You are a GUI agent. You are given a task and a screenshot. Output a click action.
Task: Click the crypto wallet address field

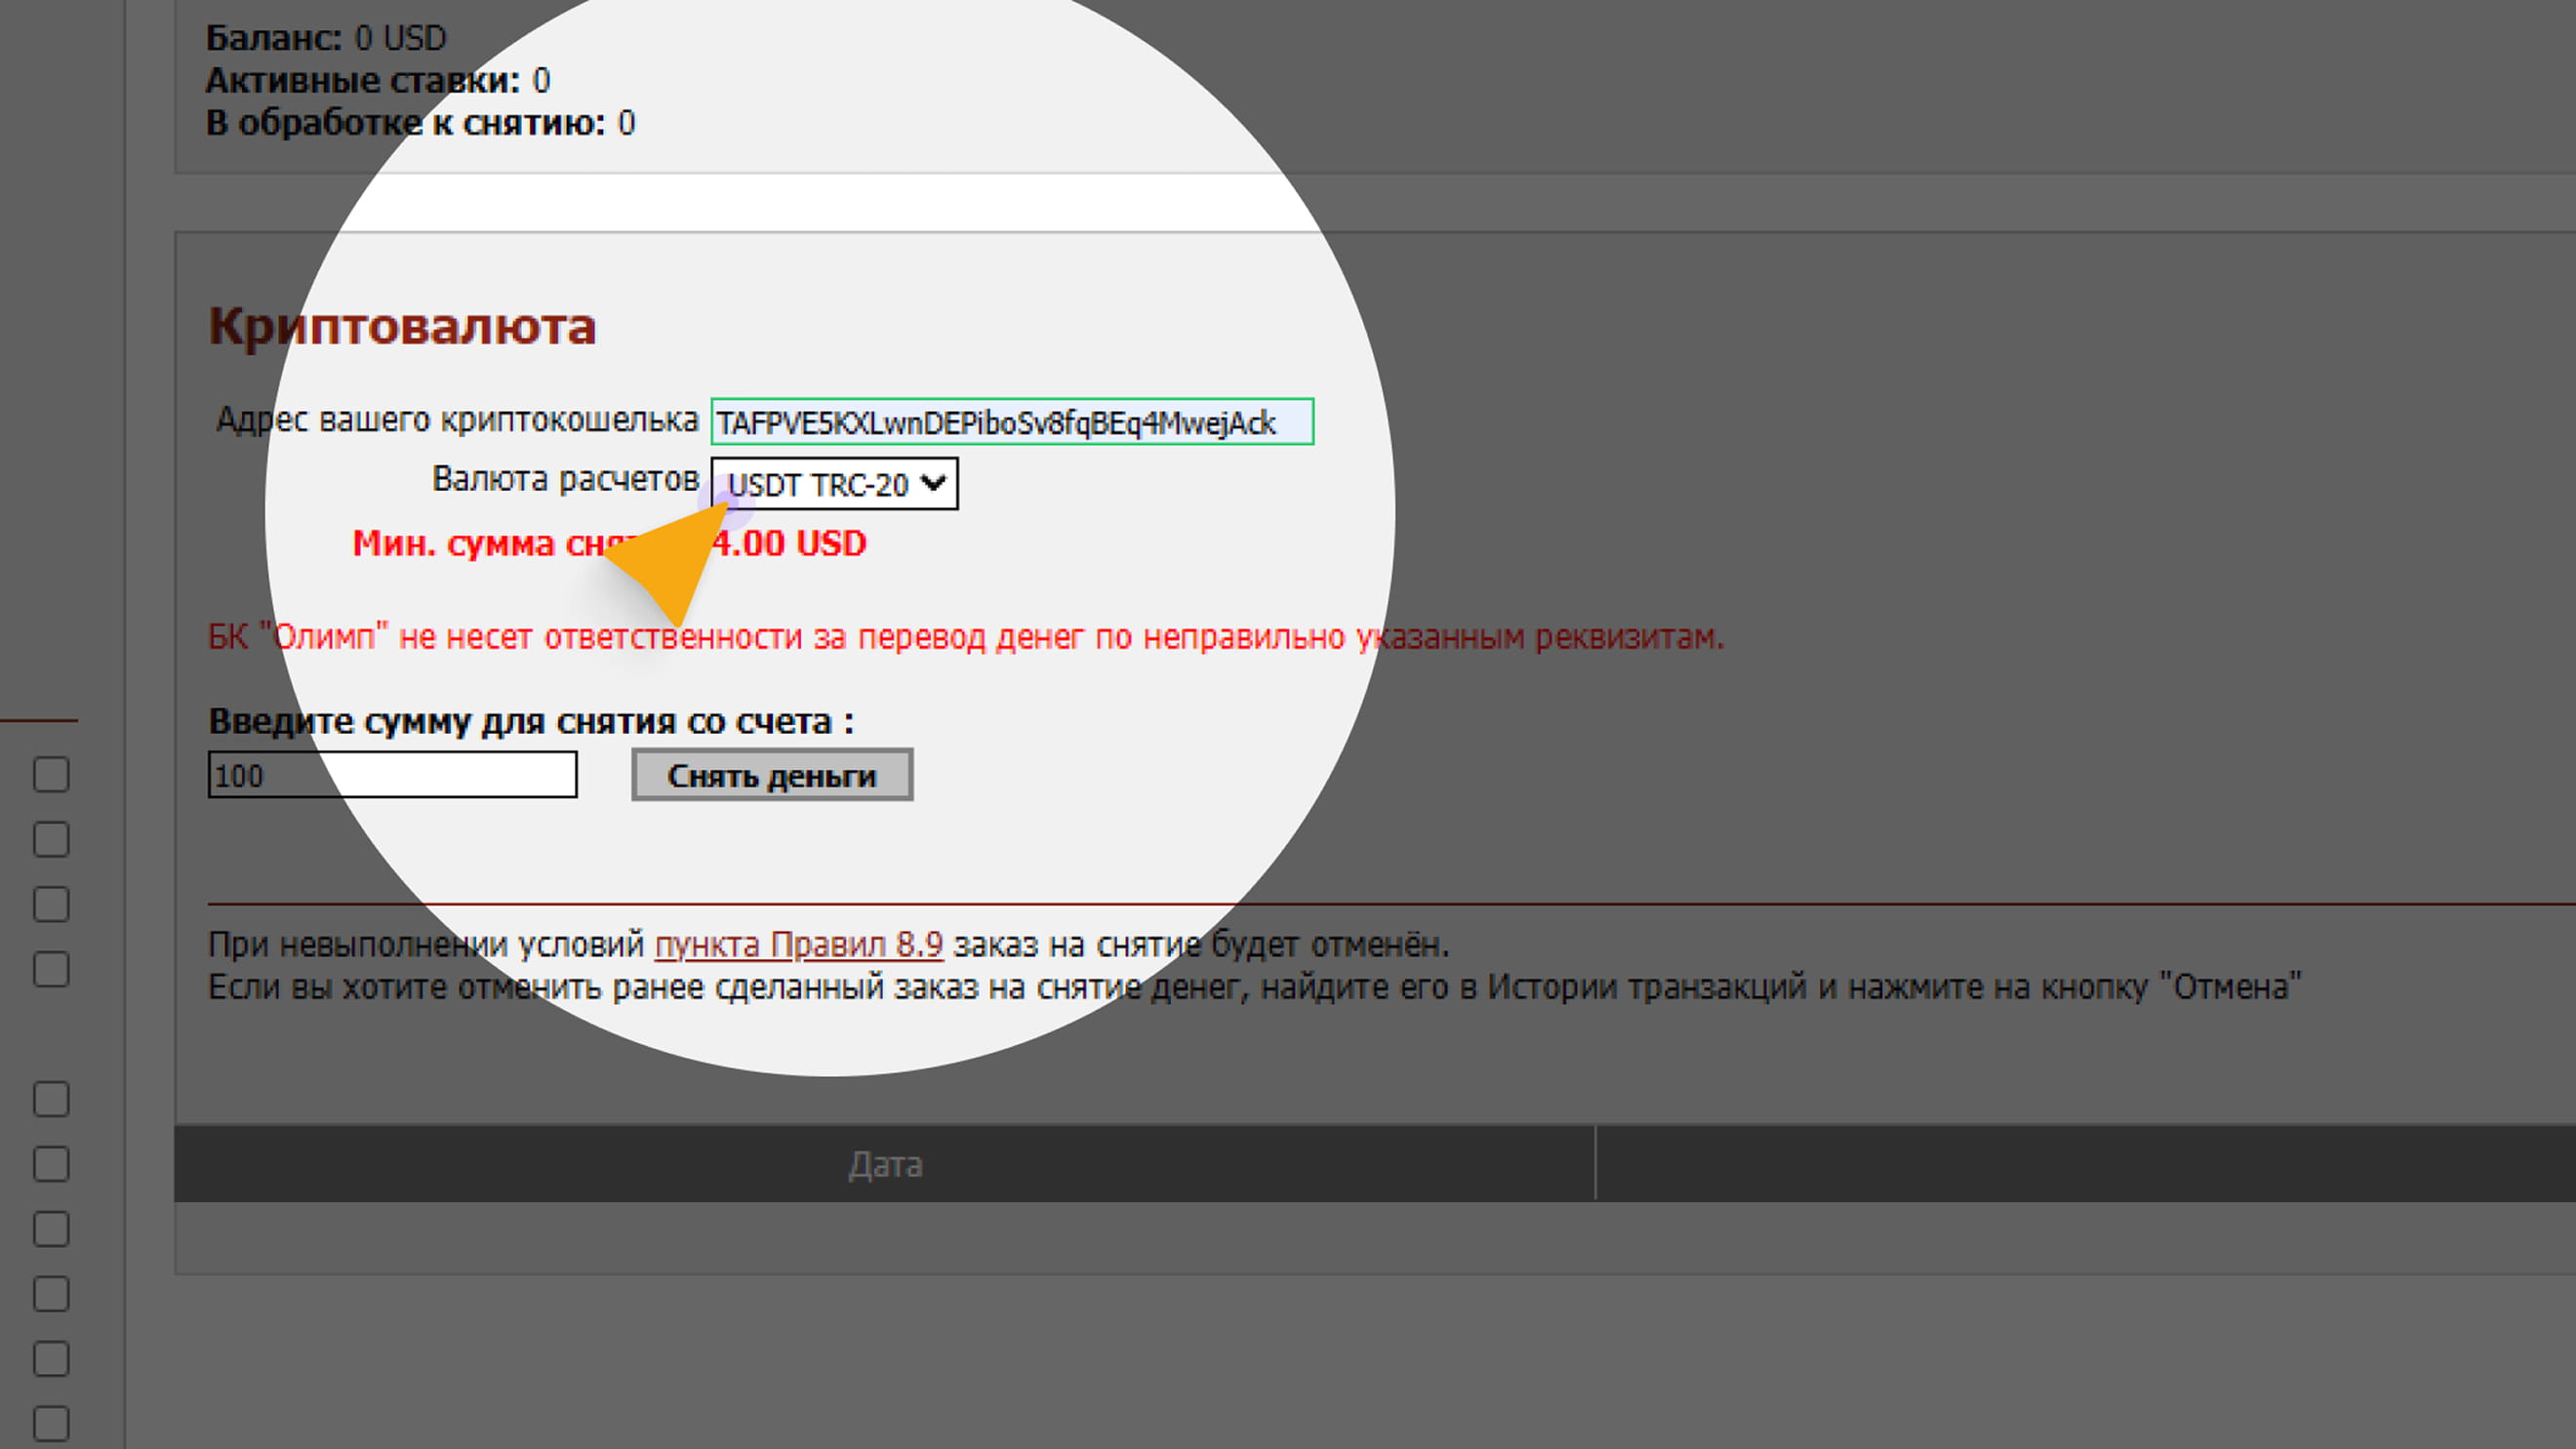(x=1011, y=422)
